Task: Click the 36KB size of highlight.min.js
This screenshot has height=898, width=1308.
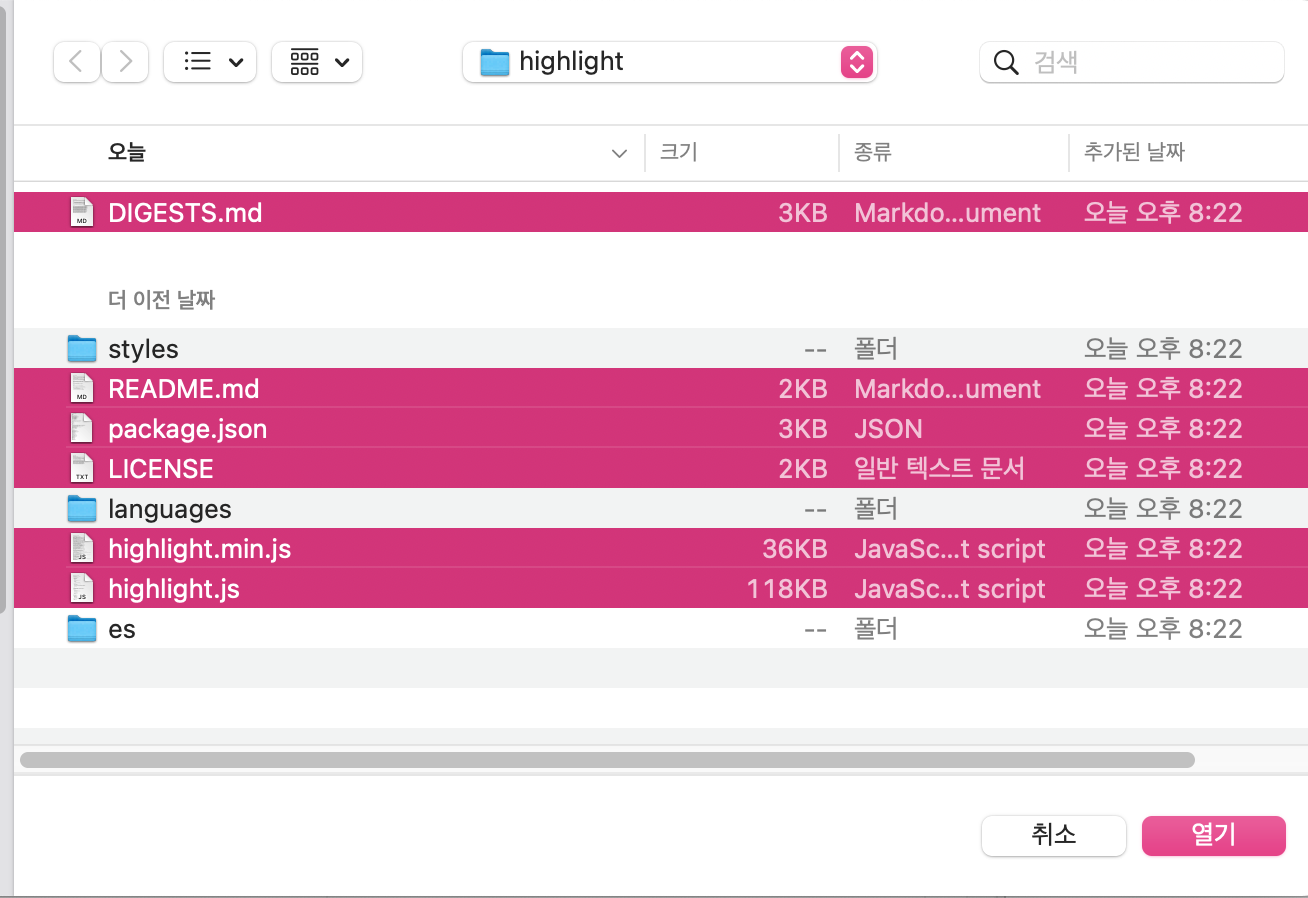Action: point(795,549)
